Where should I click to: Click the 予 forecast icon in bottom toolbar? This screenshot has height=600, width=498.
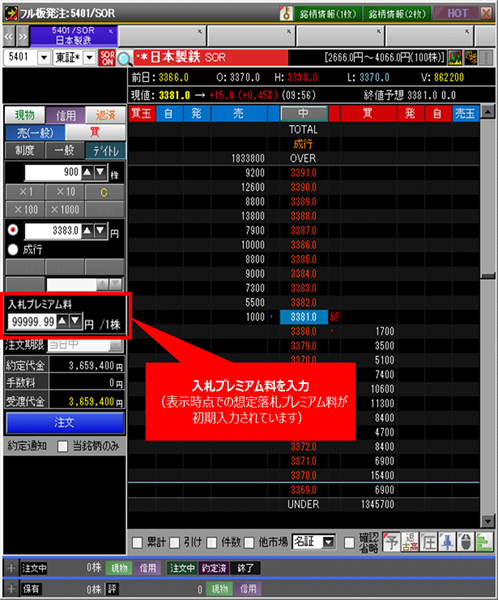point(391,542)
